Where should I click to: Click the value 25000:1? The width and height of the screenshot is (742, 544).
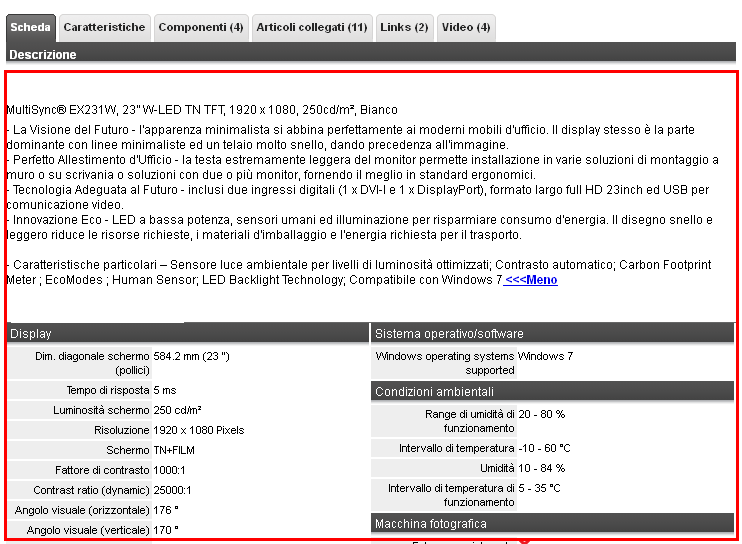(172, 490)
